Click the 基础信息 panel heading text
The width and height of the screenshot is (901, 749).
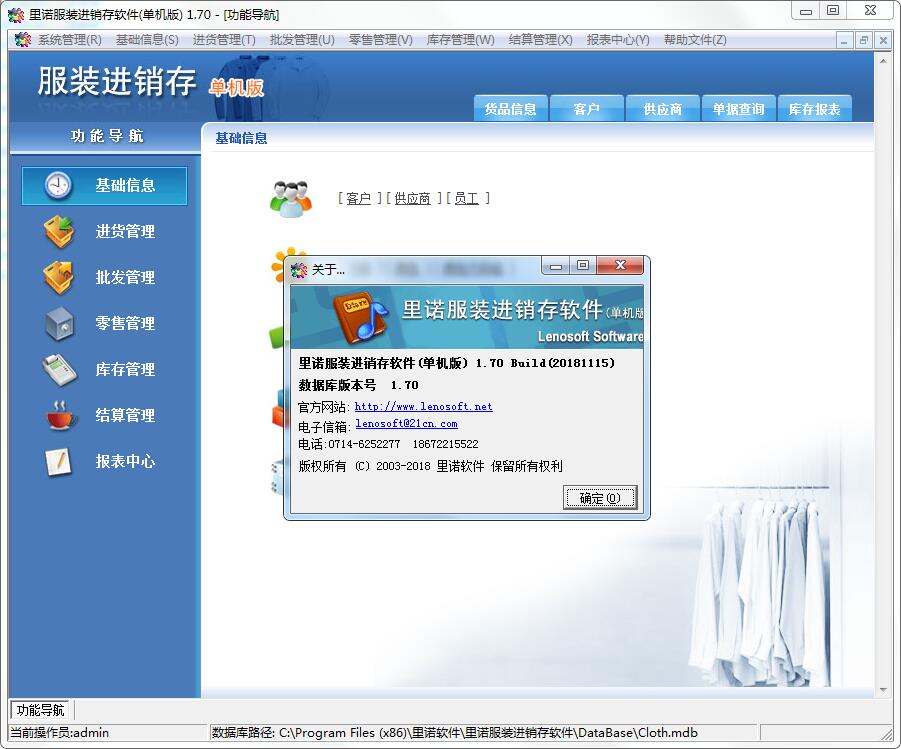tap(241, 138)
